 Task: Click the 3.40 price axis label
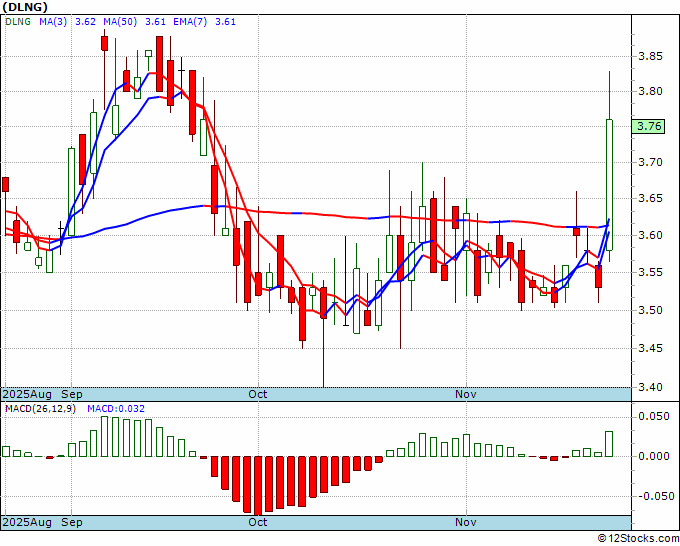pos(650,387)
